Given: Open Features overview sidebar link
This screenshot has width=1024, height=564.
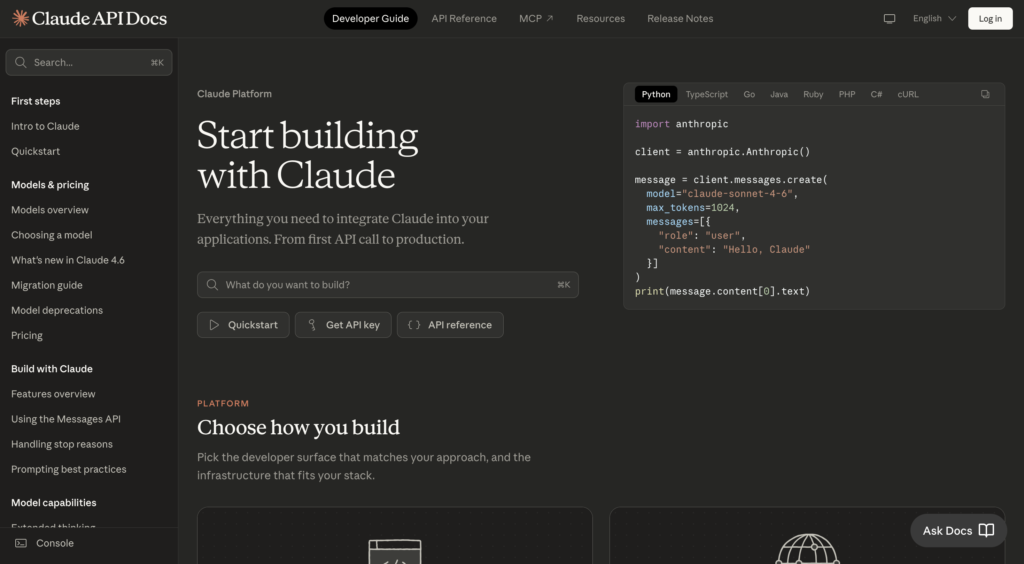Looking at the screenshot, I should 53,394.
